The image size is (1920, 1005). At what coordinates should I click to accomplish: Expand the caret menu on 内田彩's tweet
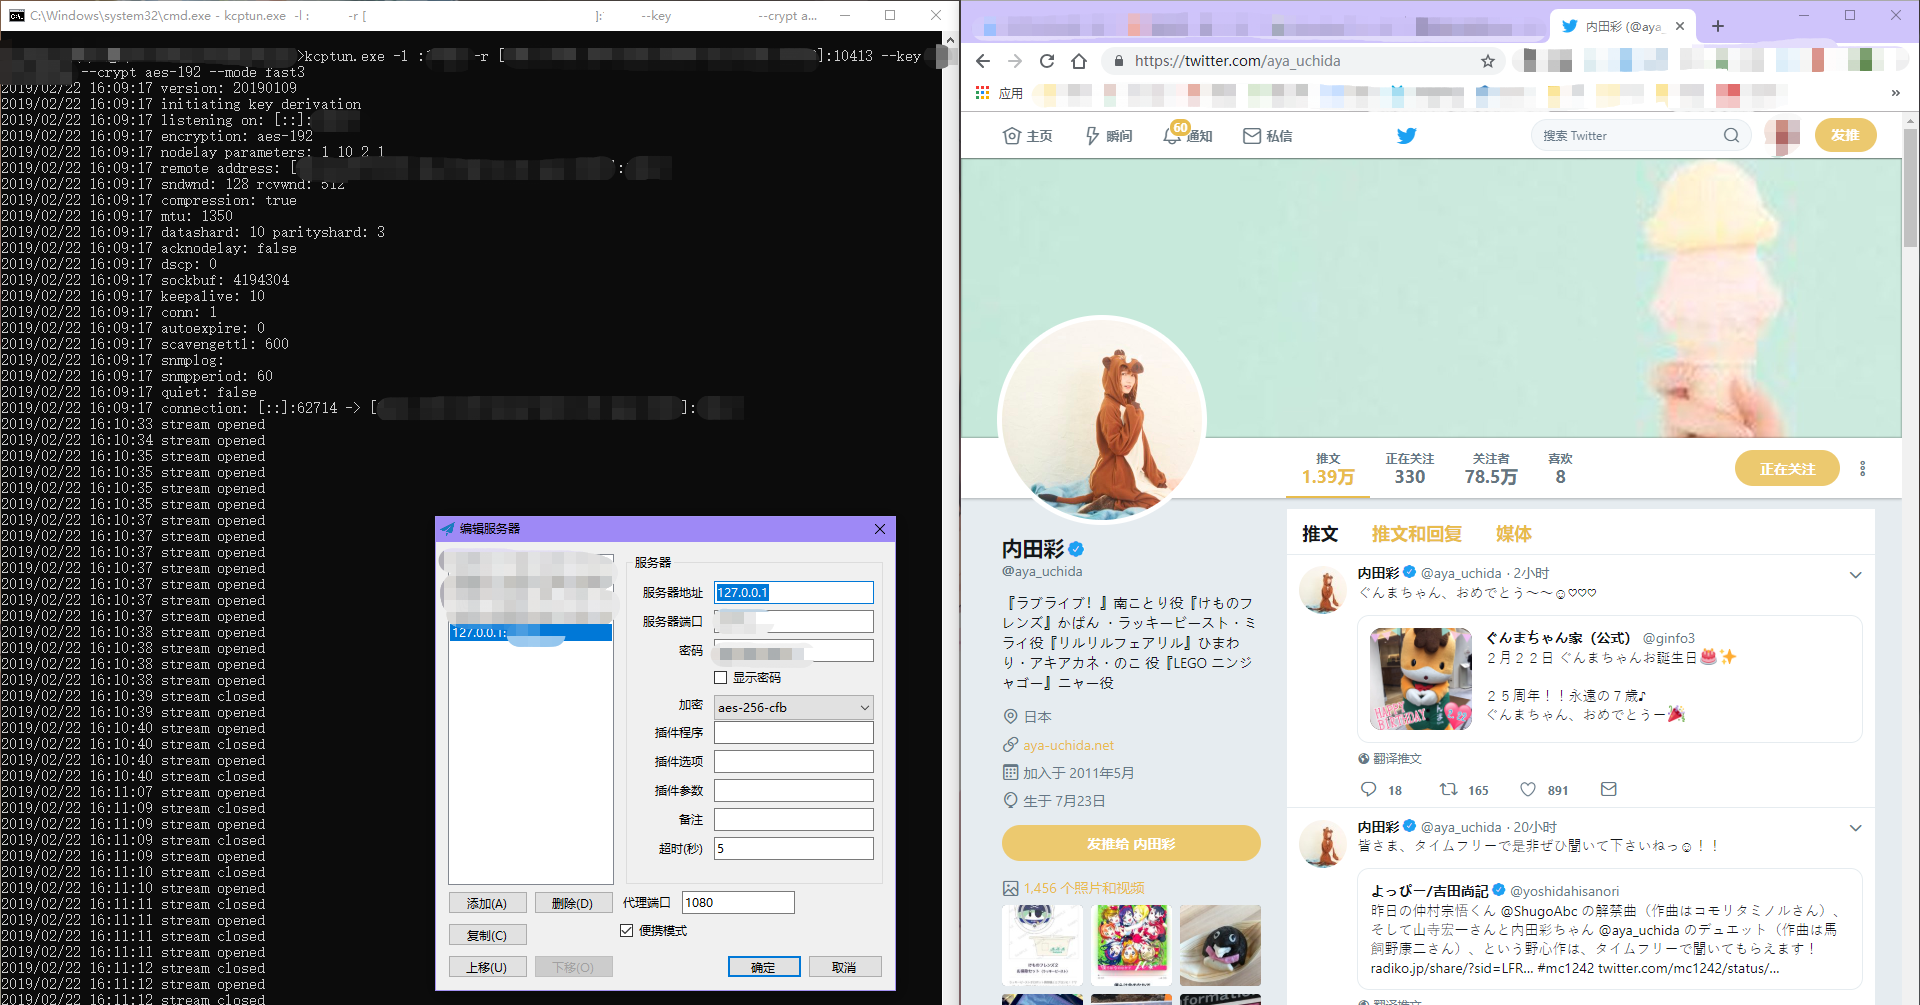[x=1856, y=575]
